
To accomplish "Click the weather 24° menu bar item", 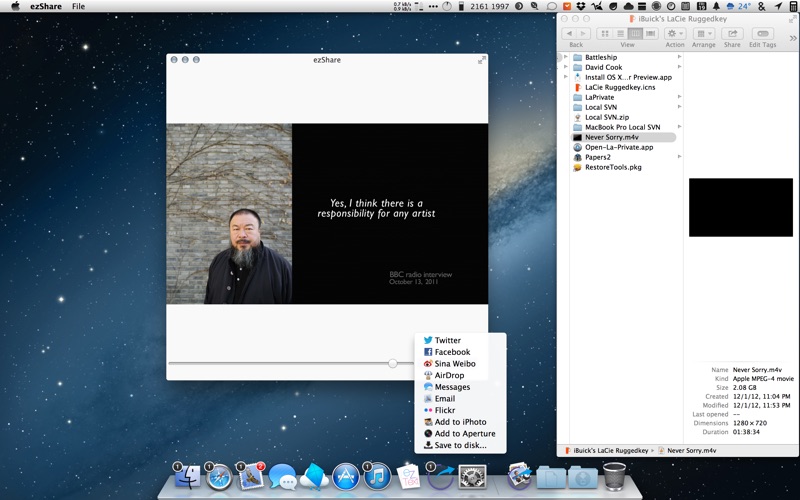I will 738,6.
